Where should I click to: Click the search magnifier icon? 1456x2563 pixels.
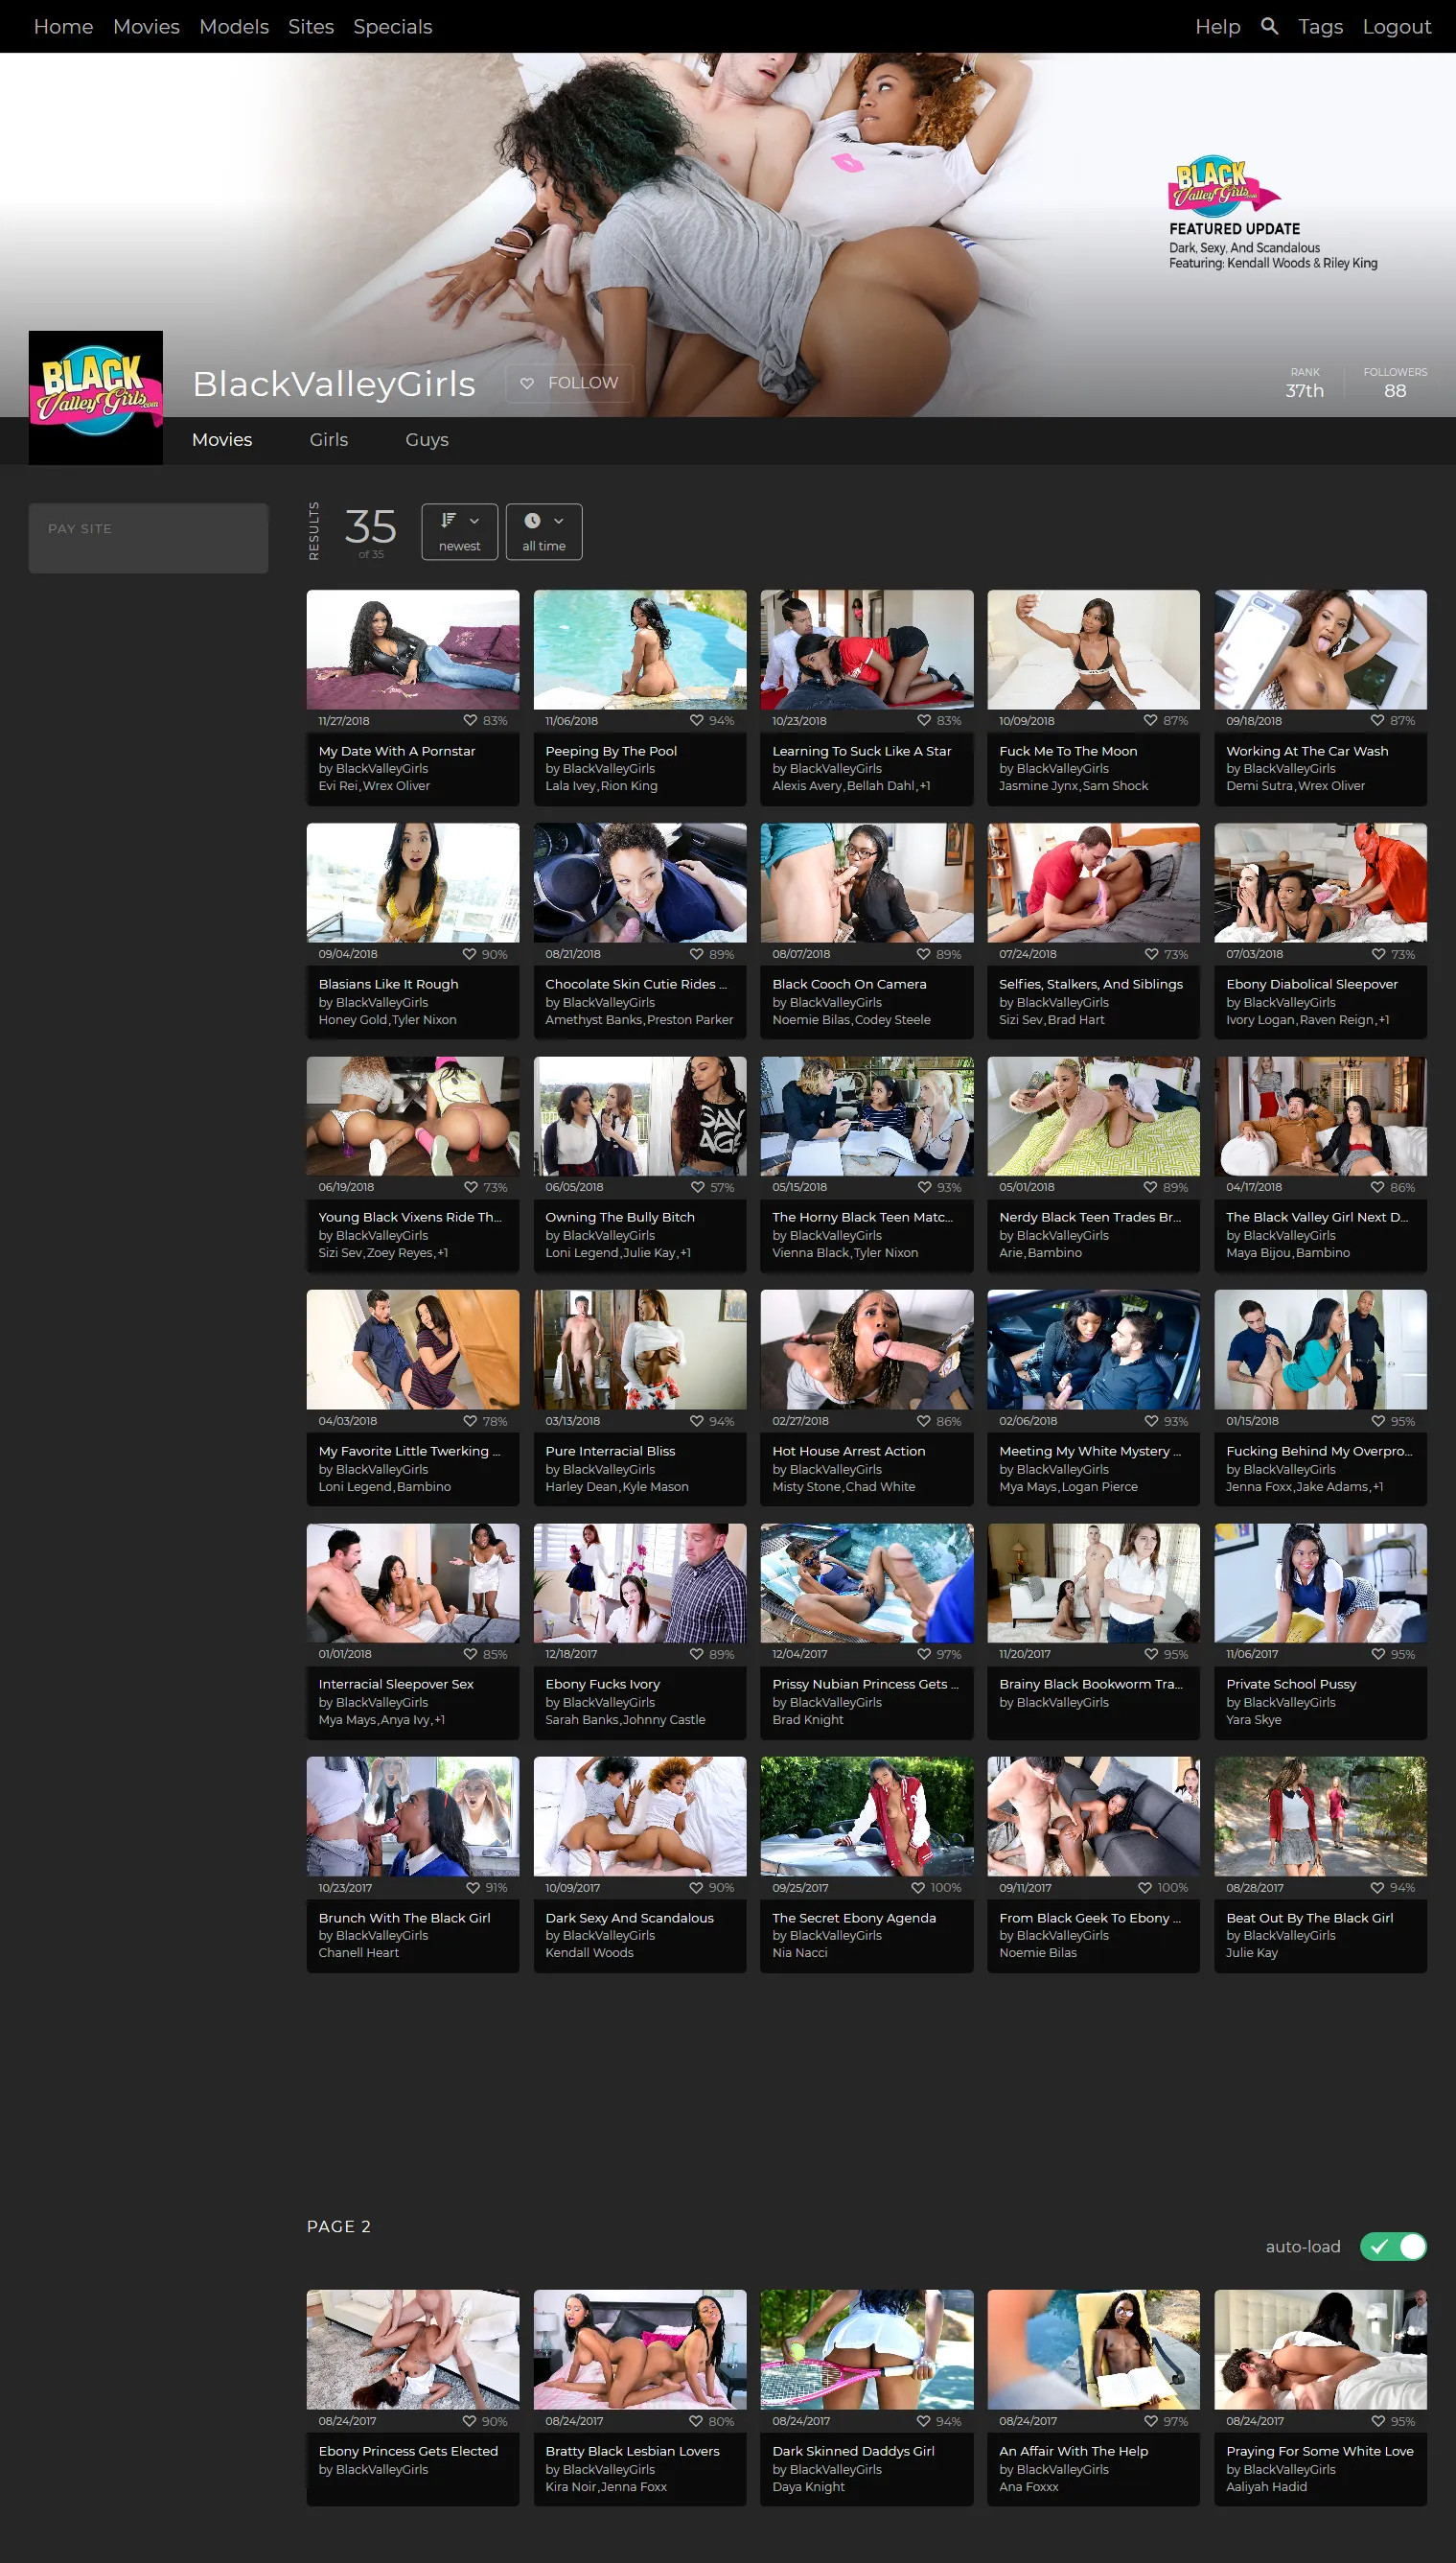click(x=1269, y=26)
